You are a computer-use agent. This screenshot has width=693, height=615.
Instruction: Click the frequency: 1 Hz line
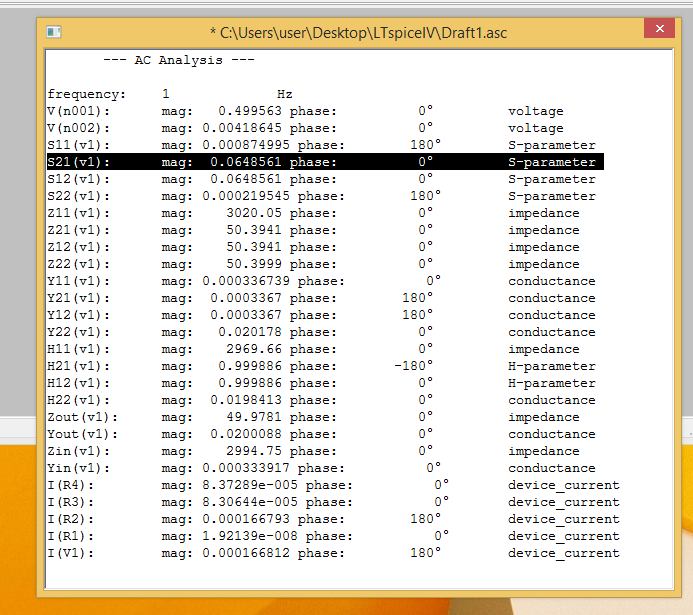[170, 94]
